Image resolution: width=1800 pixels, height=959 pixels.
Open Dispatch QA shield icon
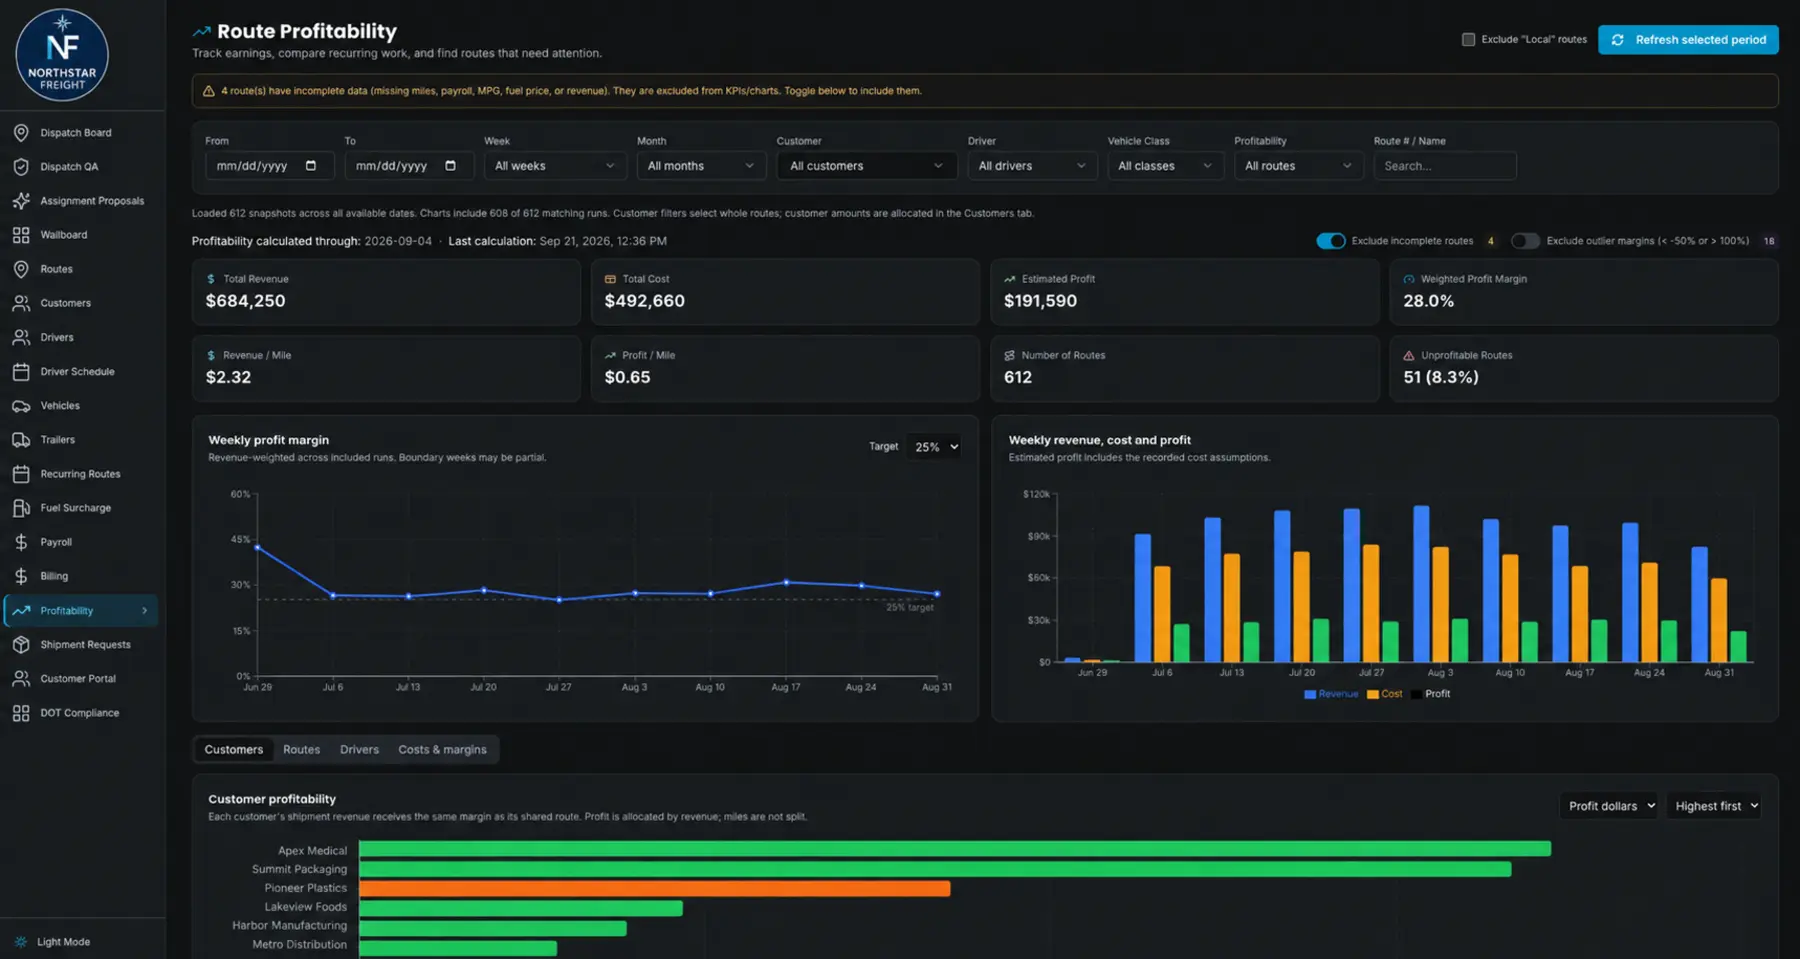pos(21,166)
